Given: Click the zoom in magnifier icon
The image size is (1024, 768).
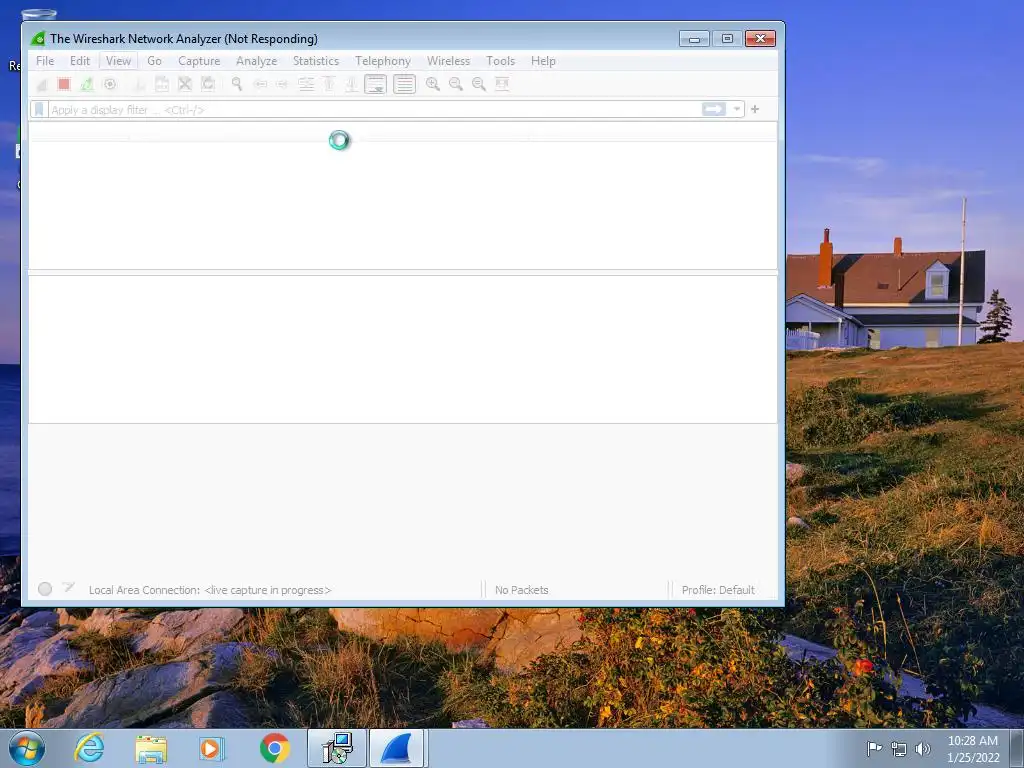Looking at the screenshot, I should (x=432, y=84).
